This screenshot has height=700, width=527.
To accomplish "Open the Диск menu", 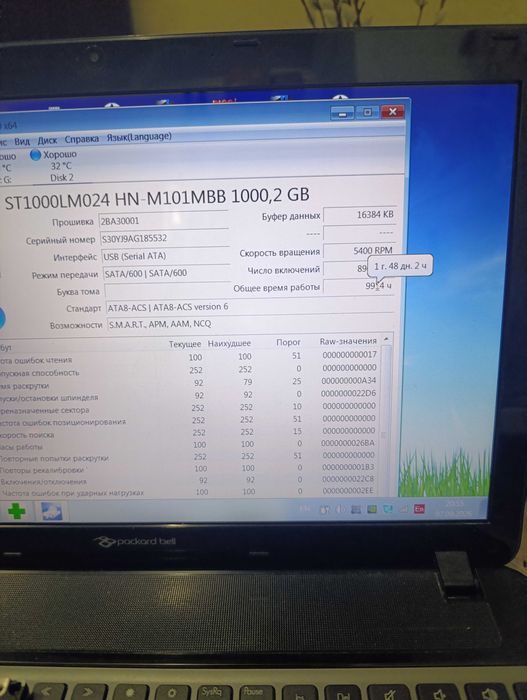I will coord(47,140).
